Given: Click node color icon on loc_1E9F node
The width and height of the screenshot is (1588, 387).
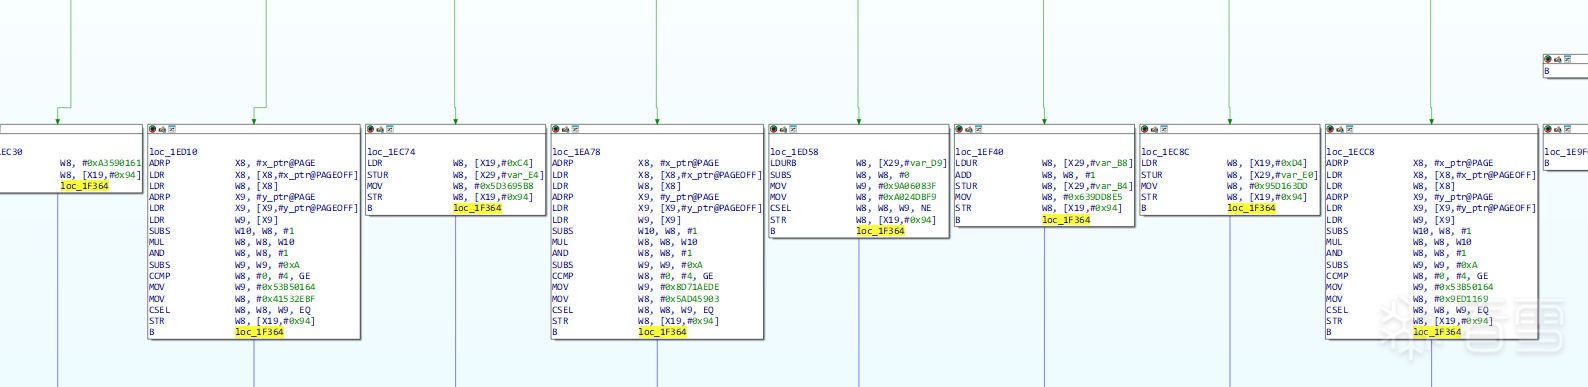Looking at the screenshot, I should 1548,129.
